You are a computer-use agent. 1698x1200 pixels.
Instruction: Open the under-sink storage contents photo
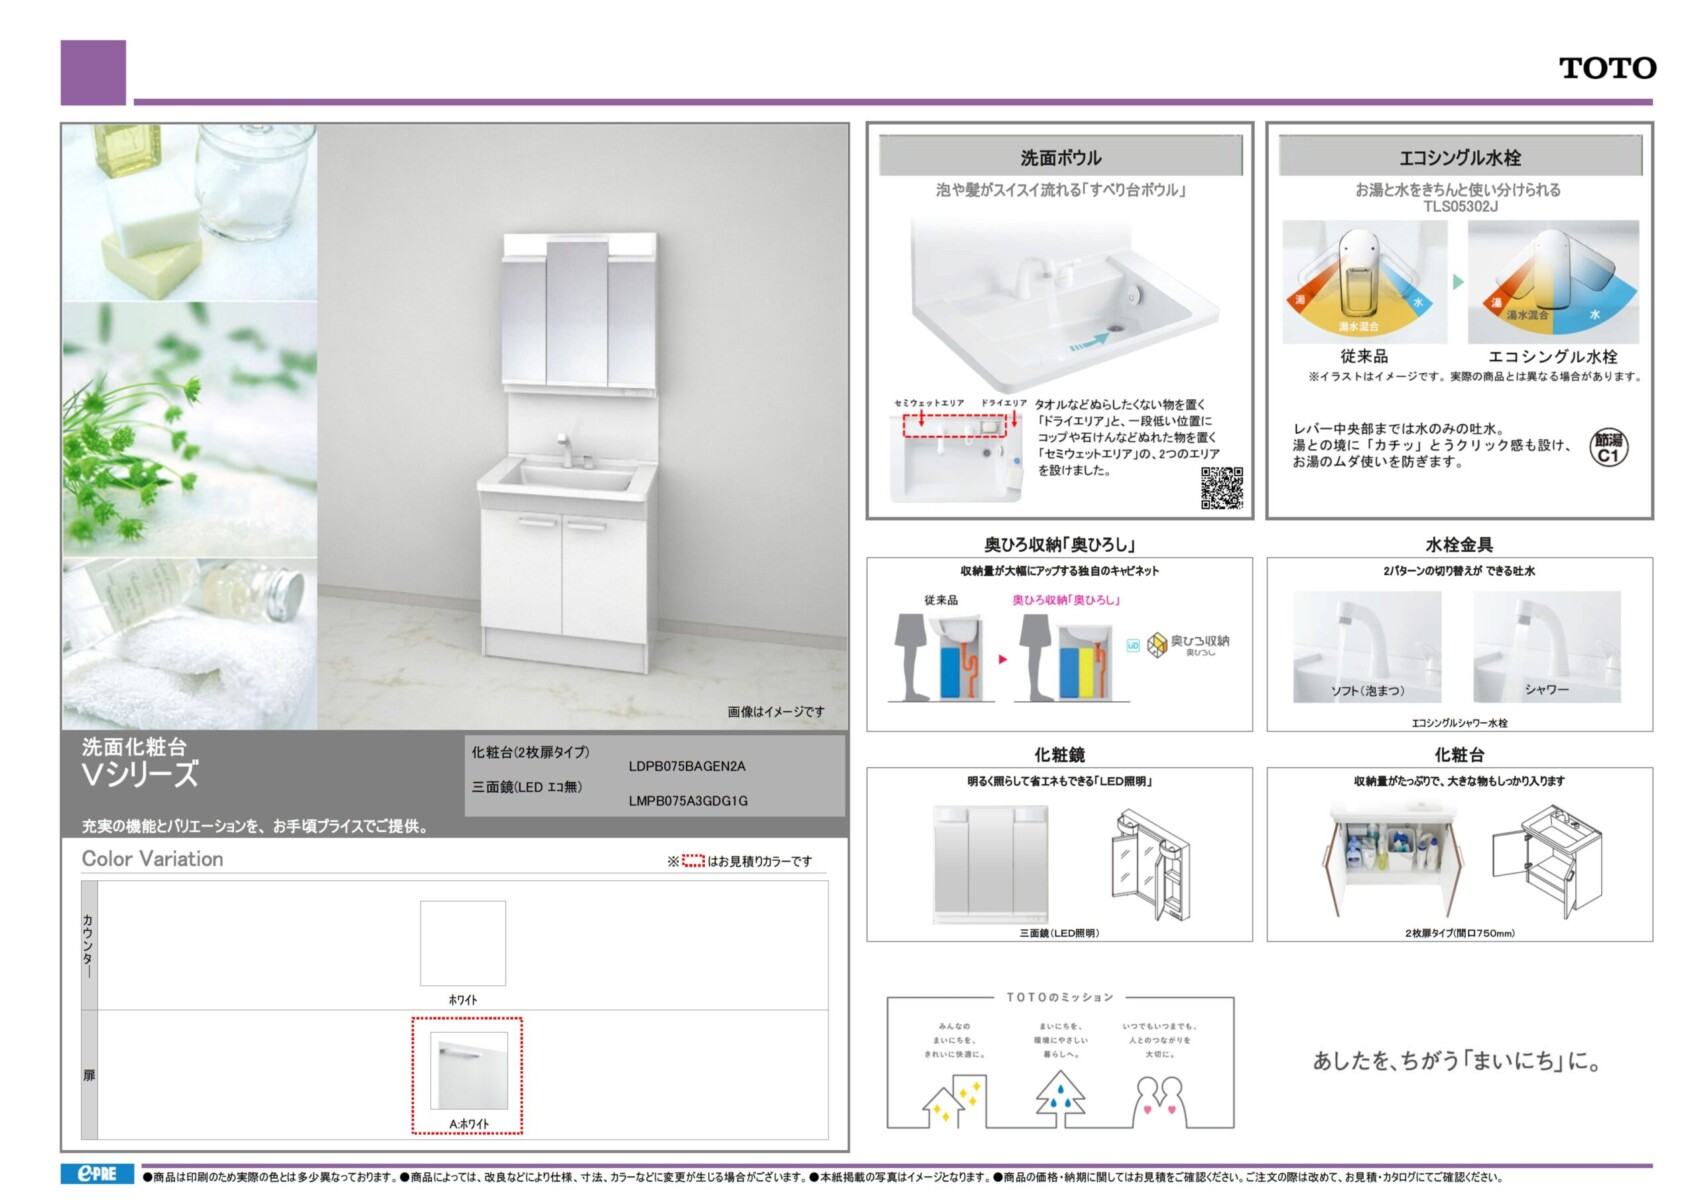pyautogui.click(x=1394, y=862)
